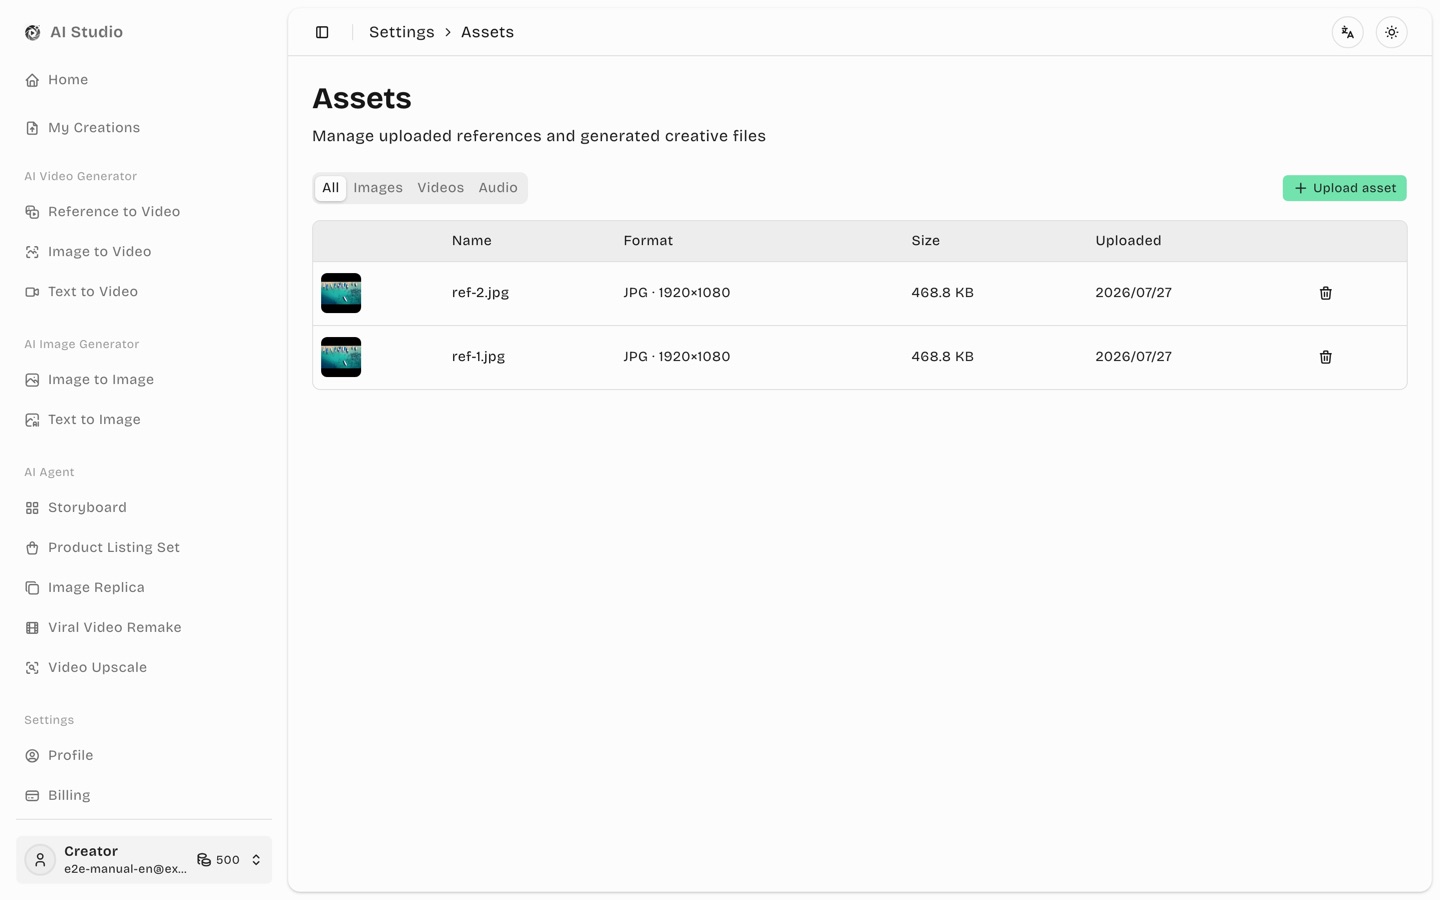Open the language translation switcher

pos(1348,32)
